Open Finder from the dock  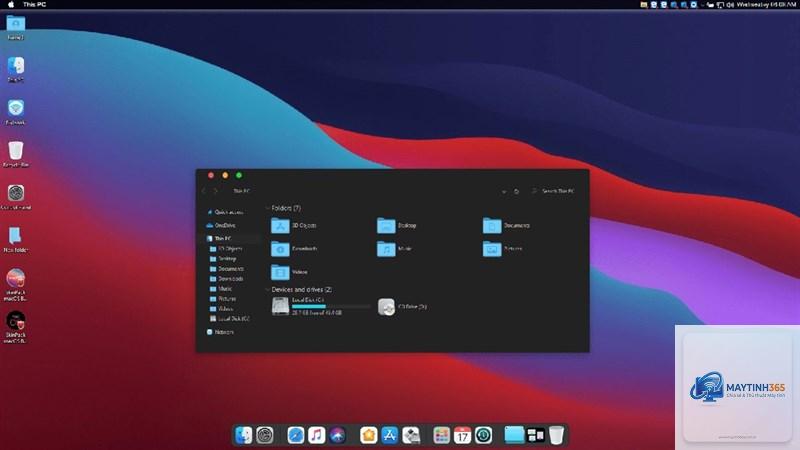[244, 435]
